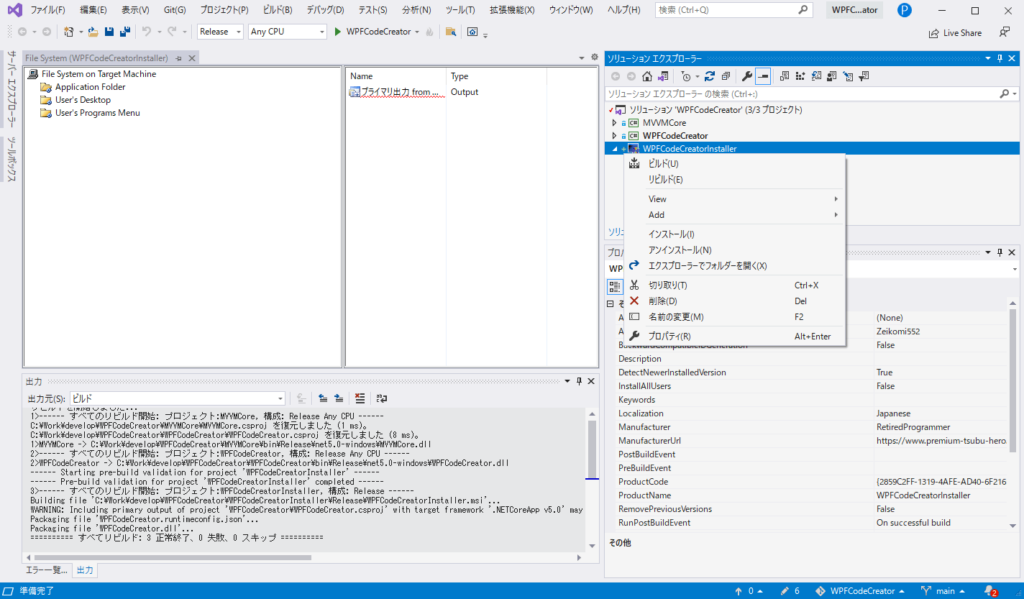The image size is (1024, 599).
Task: Click the WPFCodeCreator repository in status bar
Action: point(860,591)
